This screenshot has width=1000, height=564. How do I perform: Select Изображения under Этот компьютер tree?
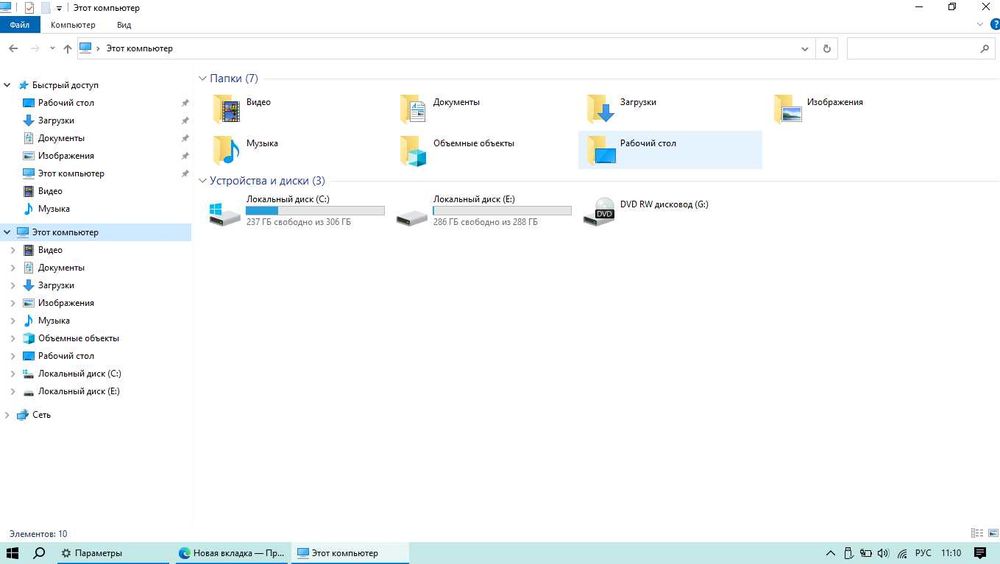tap(66, 303)
